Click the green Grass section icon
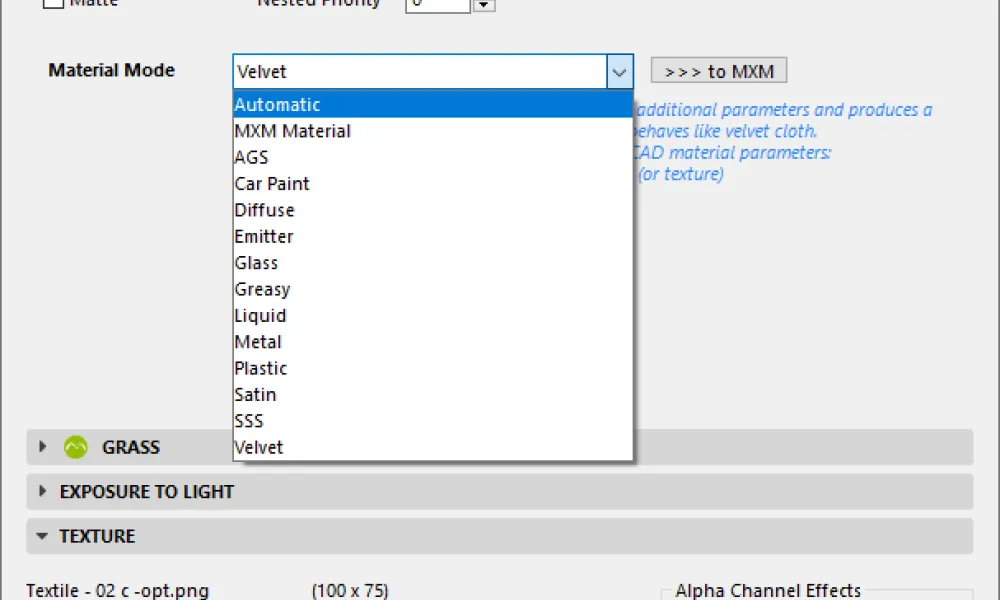This screenshot has height=600, width=1000. [76, 447]
